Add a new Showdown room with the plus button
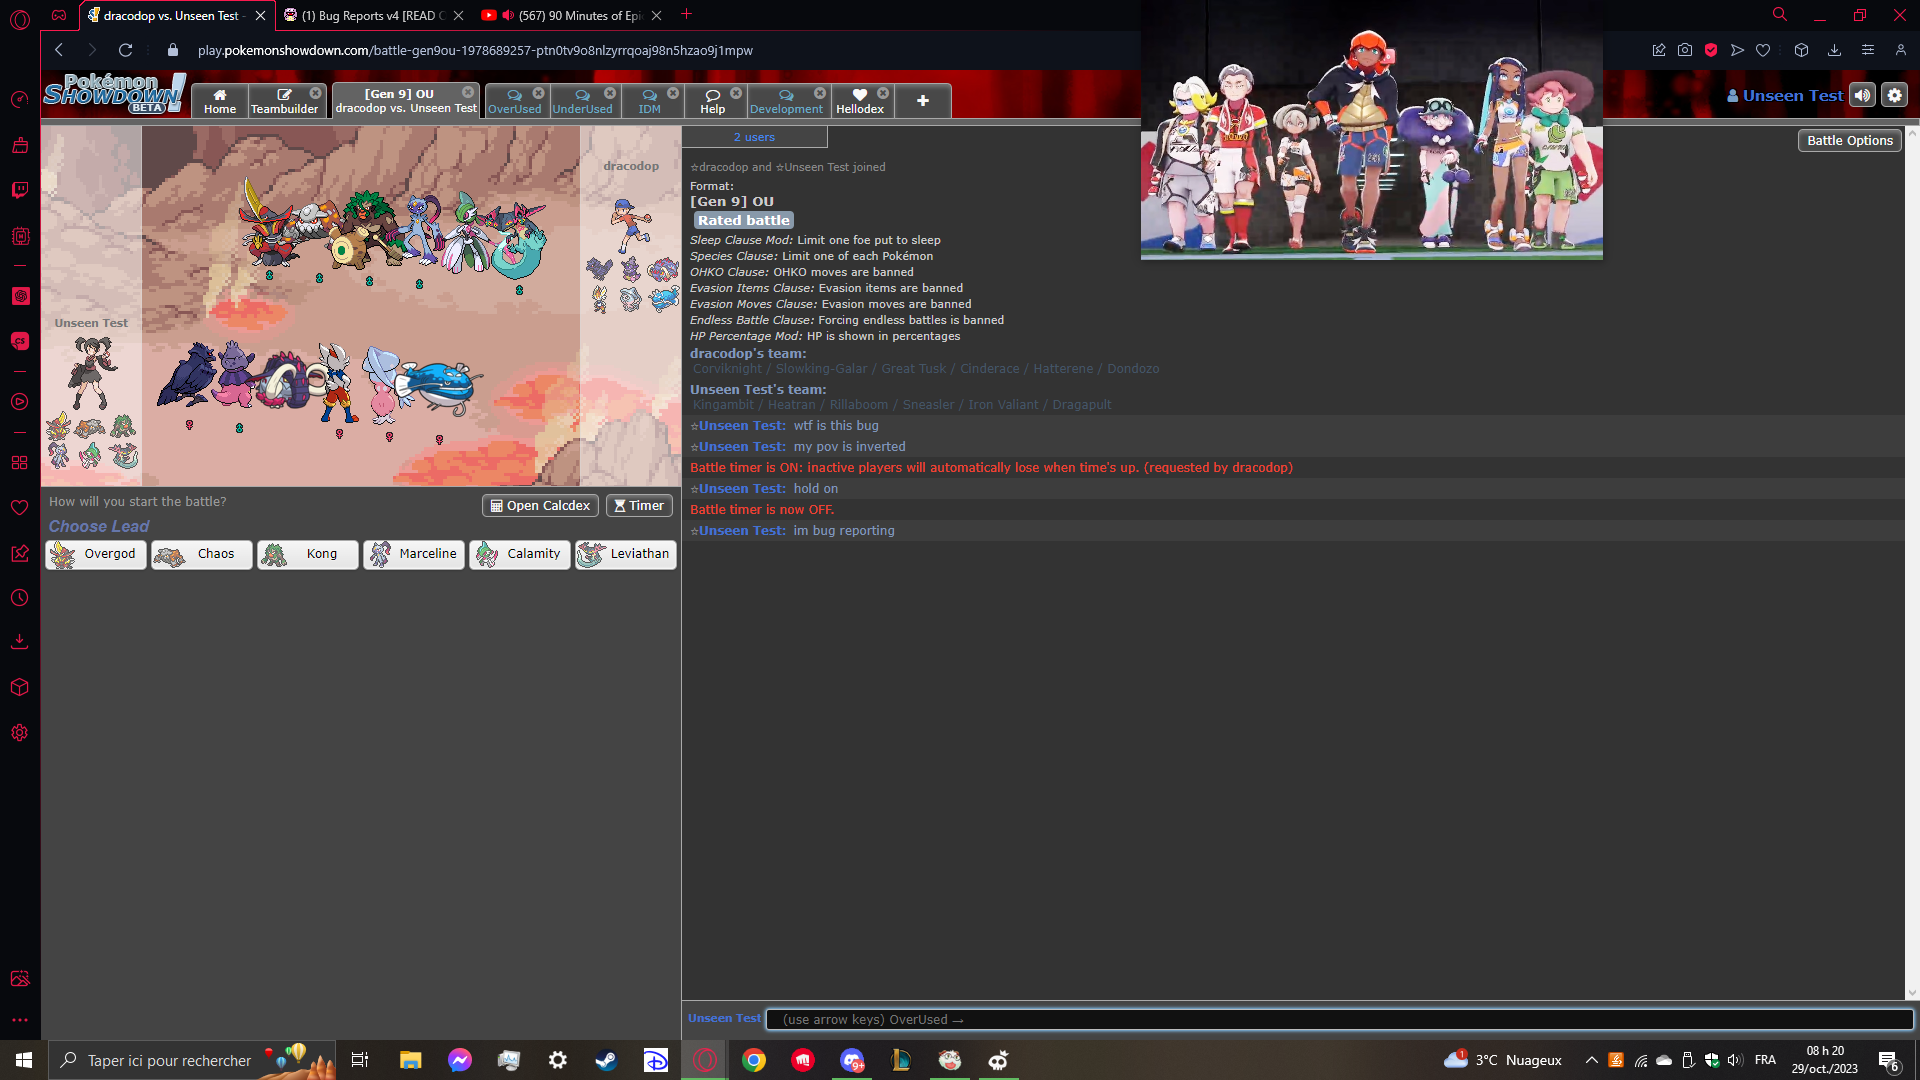 point(923,101)
